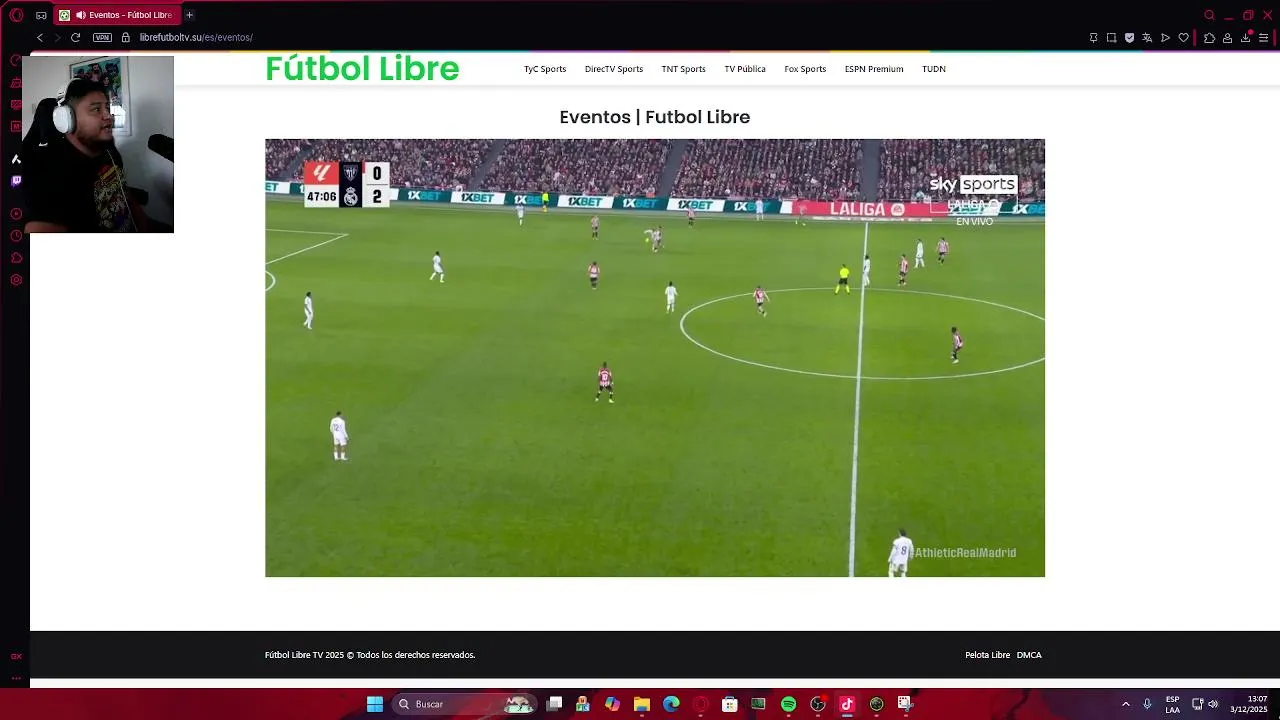
Task: Click the live match video player
Action: point(655,358)
